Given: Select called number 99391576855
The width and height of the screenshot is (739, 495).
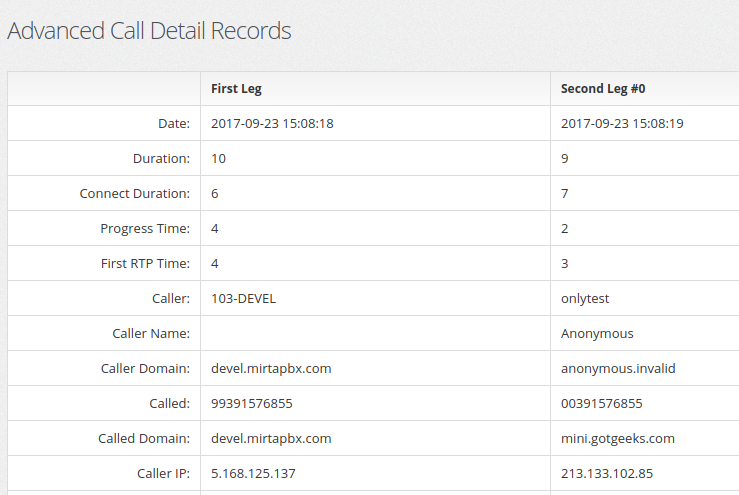Looking at the screenshot, I should (x=252, y=404).
